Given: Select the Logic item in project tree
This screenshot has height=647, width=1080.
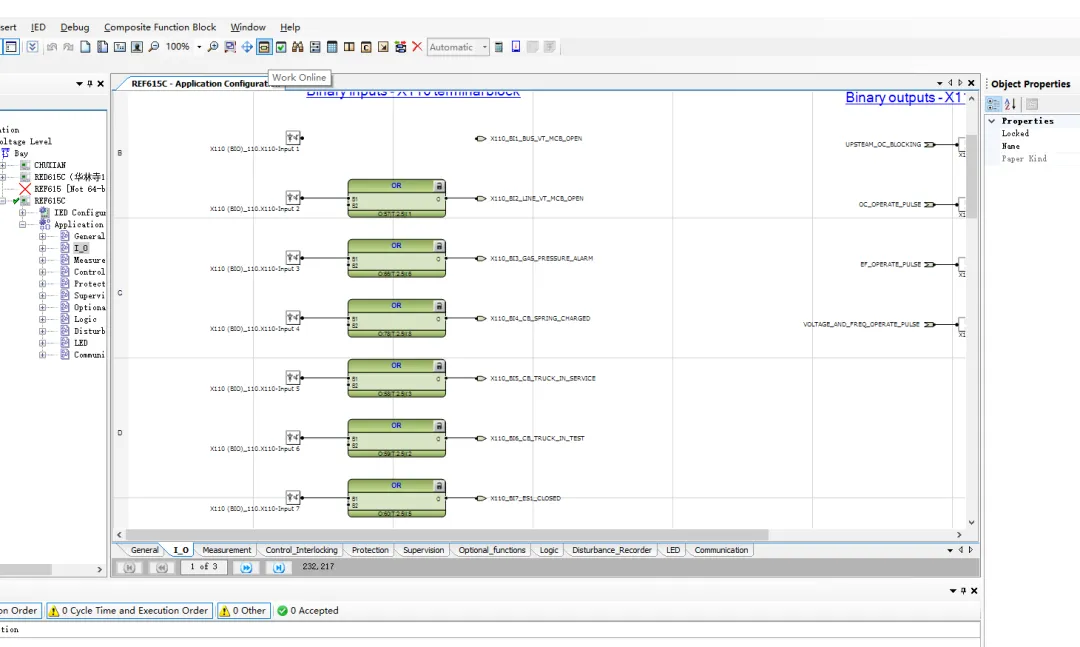Looking at the screenshot, I should [85, 319].
